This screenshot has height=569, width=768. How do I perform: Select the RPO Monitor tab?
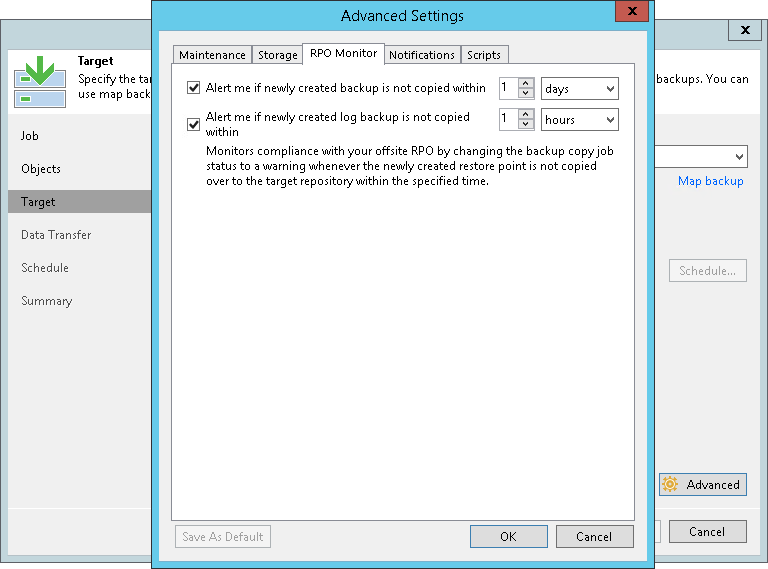coord(343,53)
